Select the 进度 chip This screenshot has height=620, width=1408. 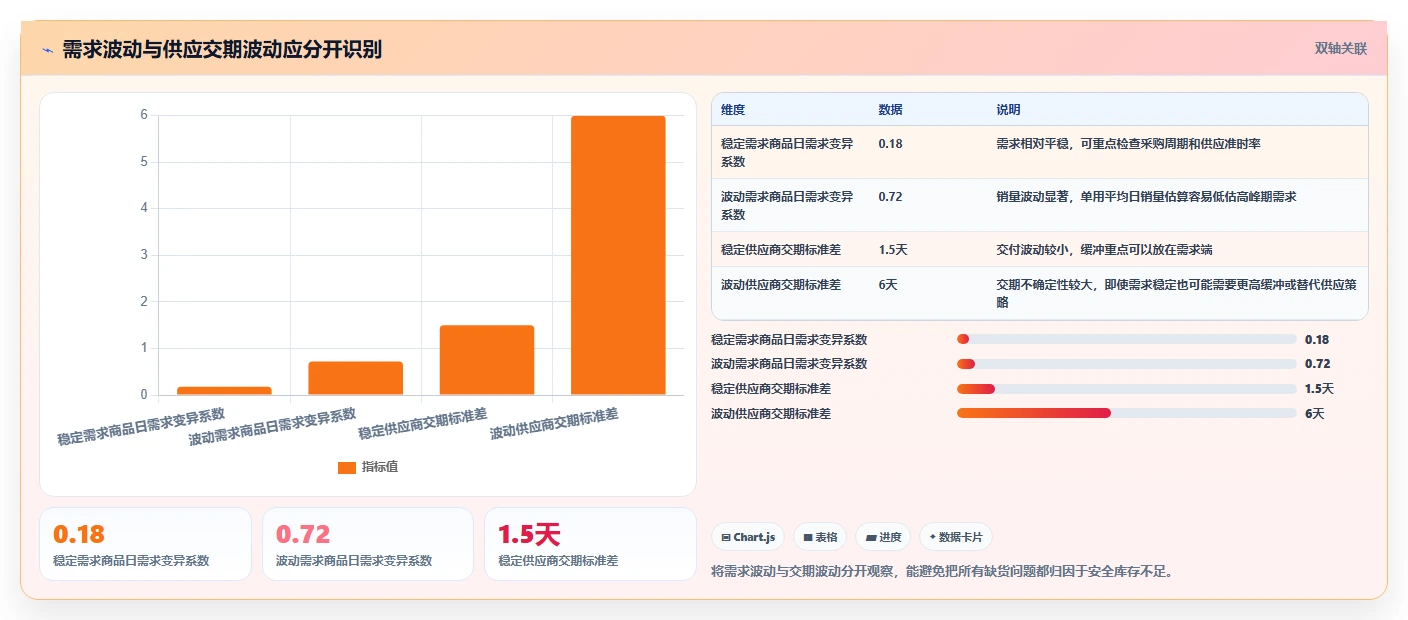coord(883,537)
